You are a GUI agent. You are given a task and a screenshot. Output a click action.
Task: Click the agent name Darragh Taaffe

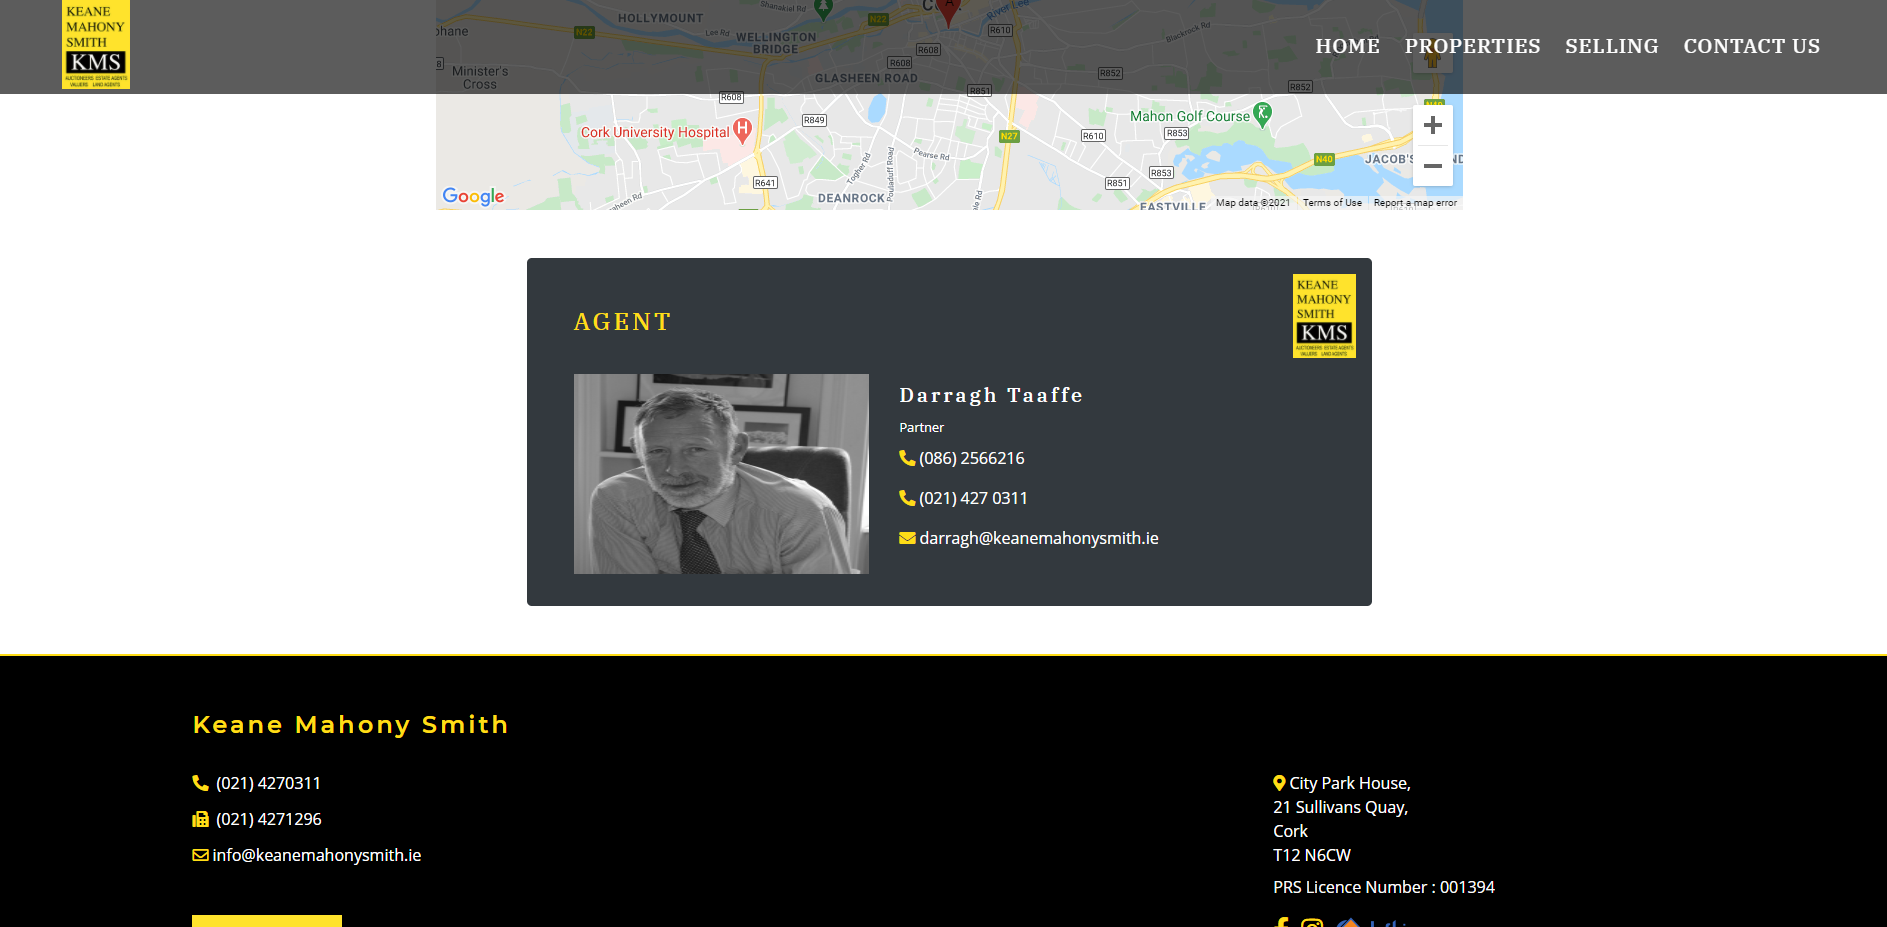click(x=991, y=395)
